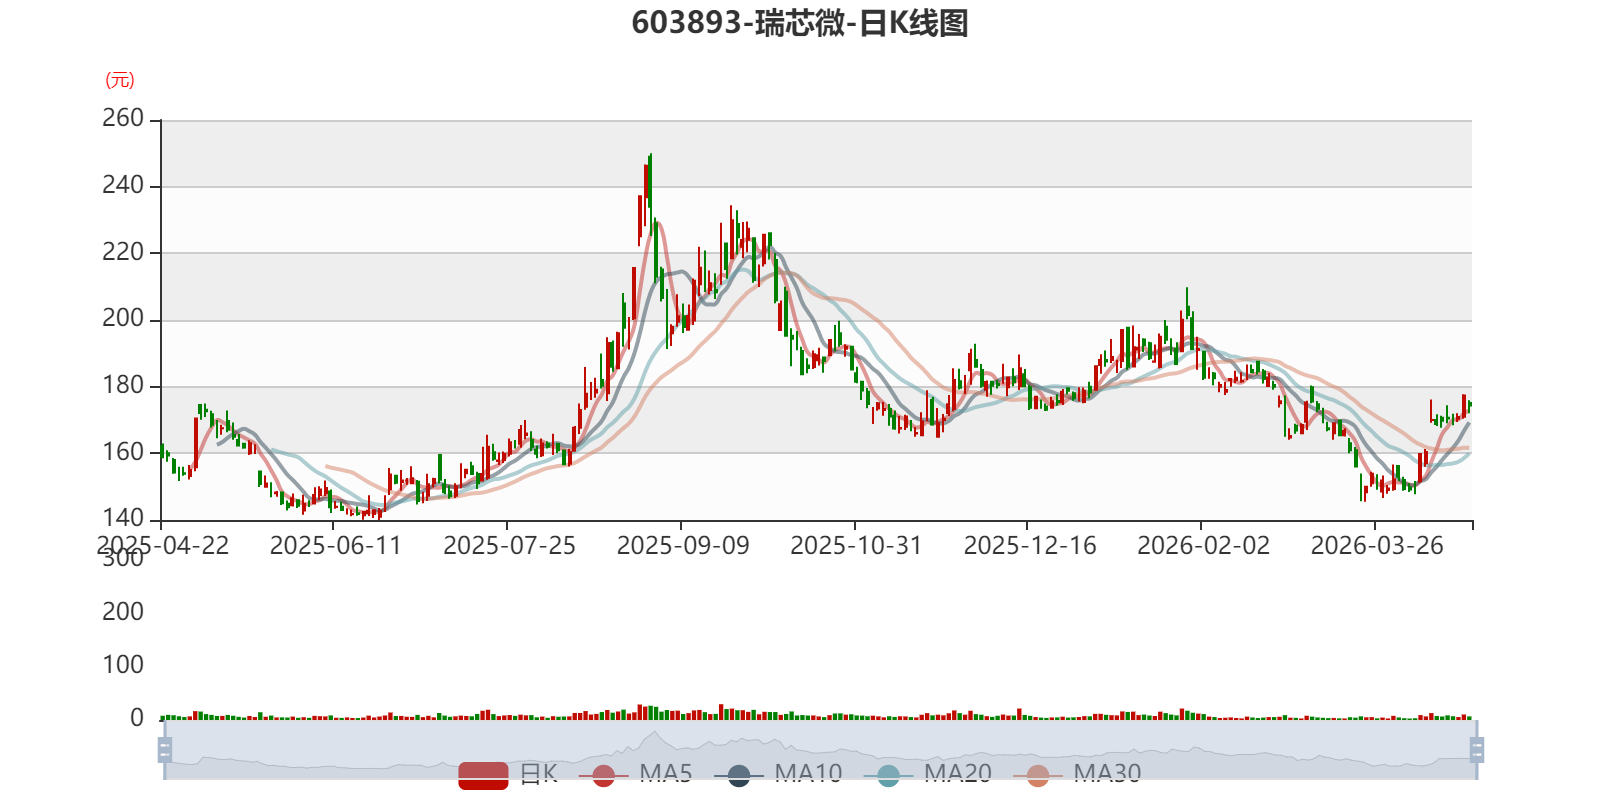
Task: Click the 2025-12-16 date label
Action: (1030, 546)
